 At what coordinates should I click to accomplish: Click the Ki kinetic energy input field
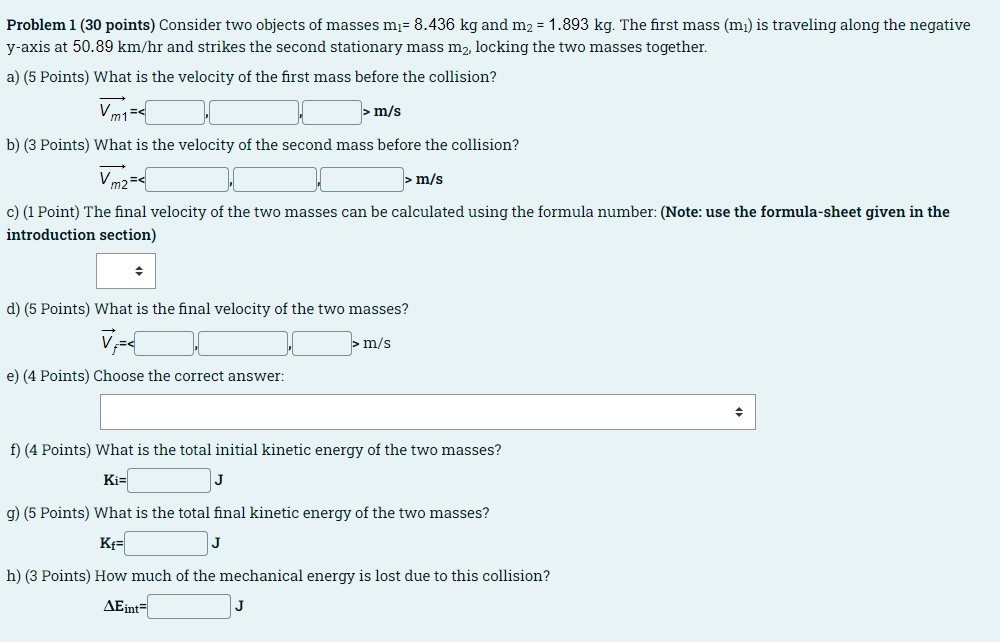[x=168, y=479]
